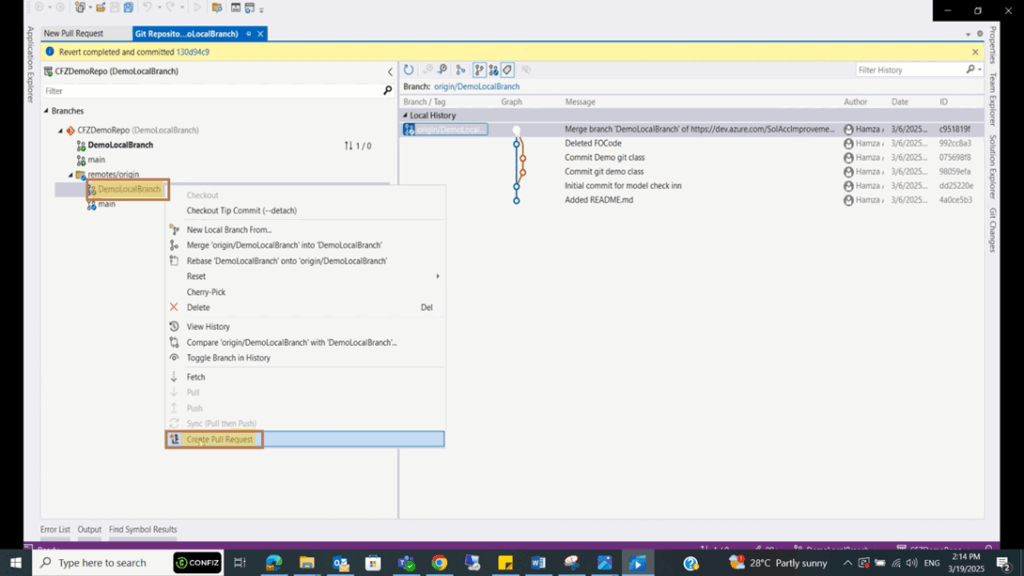Toggle Show Local Branches in history toolbar
Image resolution: width=1024 pixels, height=576 pixels.
479,70
